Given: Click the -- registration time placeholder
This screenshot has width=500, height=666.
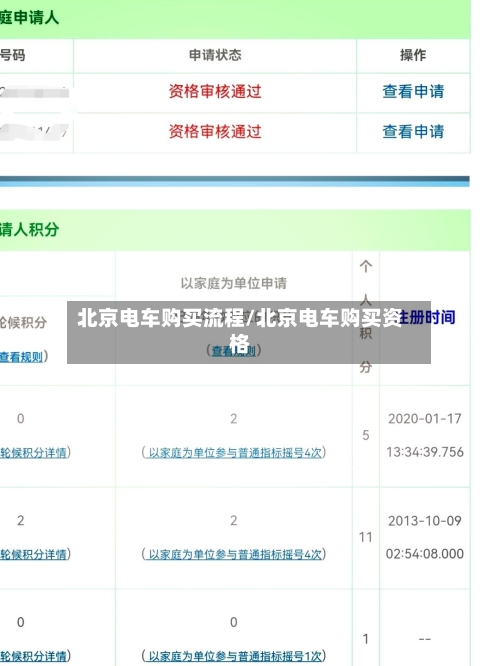Looking at the screenshot, I should point(425,639).
